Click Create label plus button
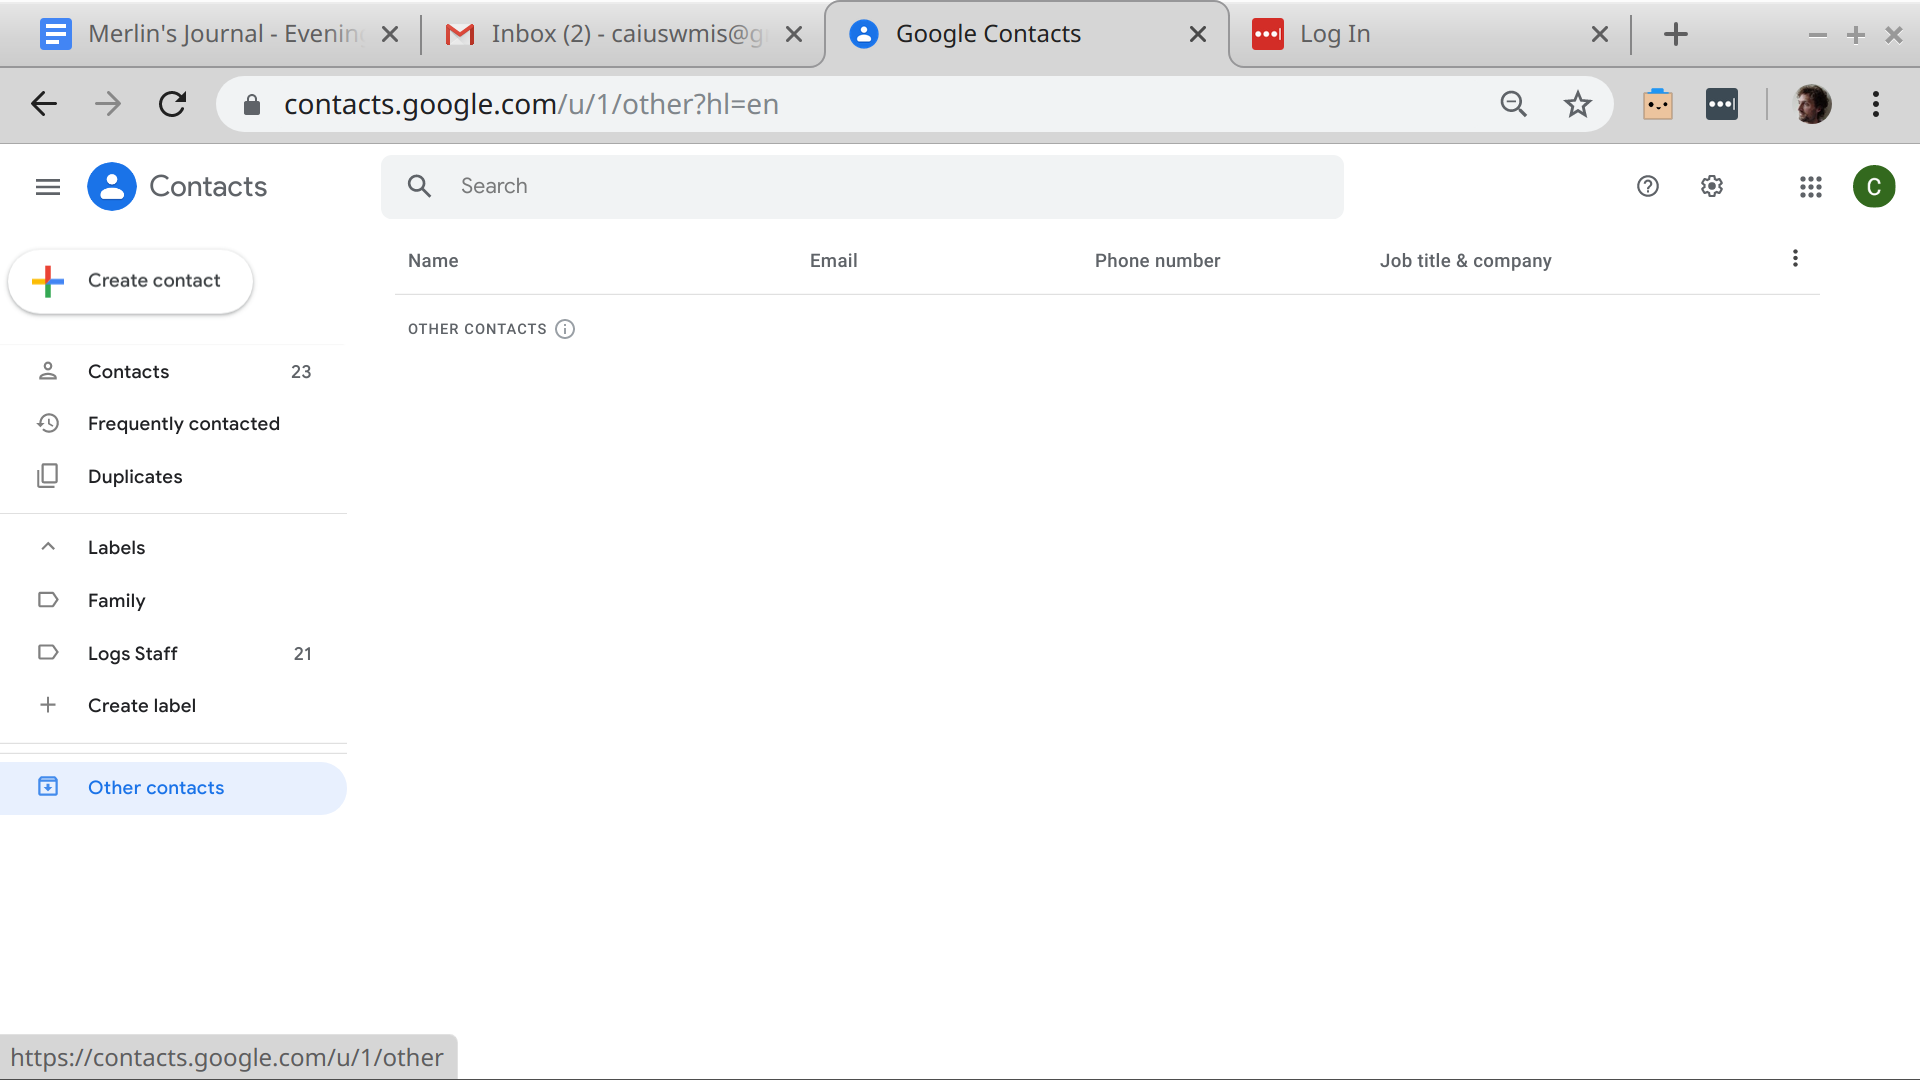Screen dimensions: 1920x1080 click(x=47, y=704)
